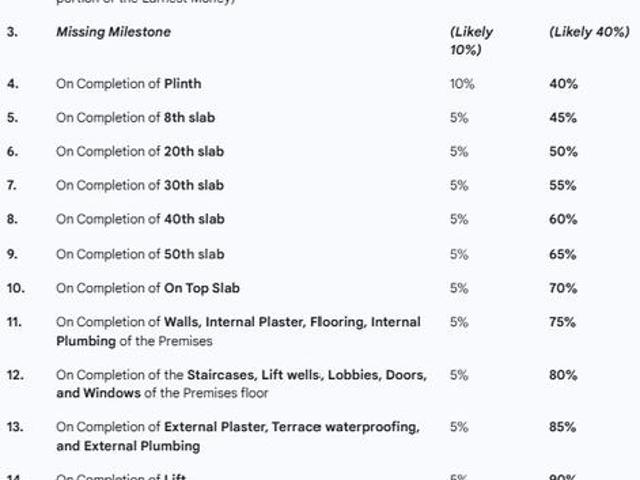Click the "On Completion of 8th slab" text
This screenshot has height=480, width=640.
pos(135,118)
